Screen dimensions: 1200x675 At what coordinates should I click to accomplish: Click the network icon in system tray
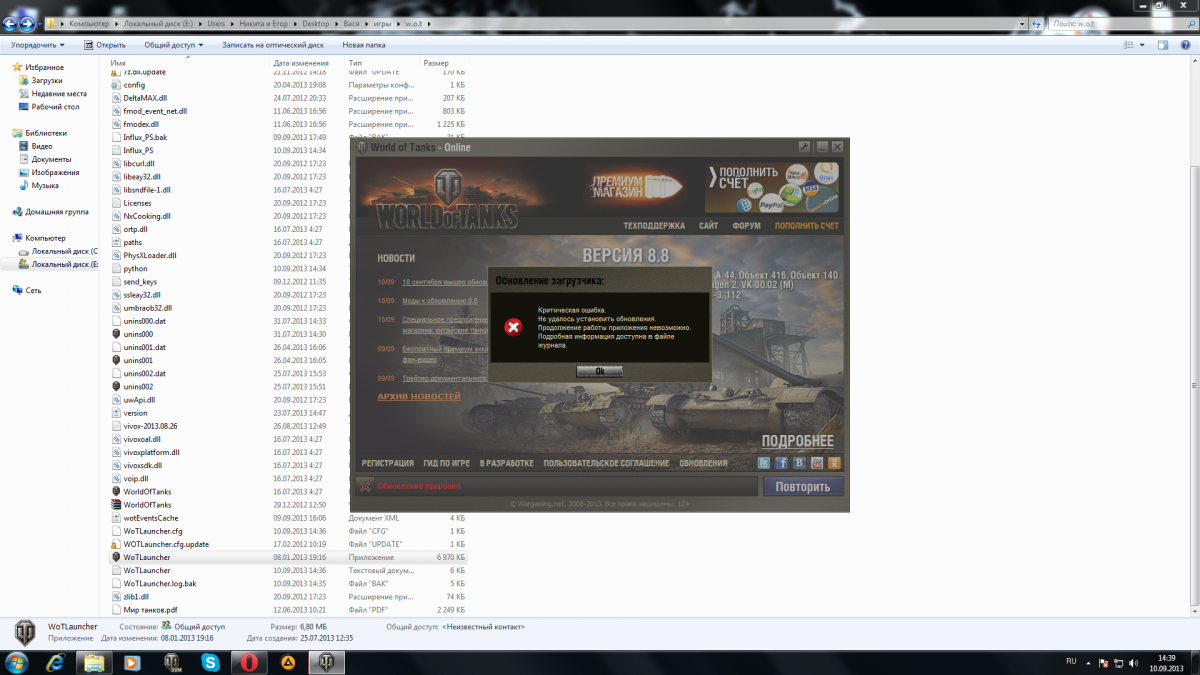(x=1117, y=662)
